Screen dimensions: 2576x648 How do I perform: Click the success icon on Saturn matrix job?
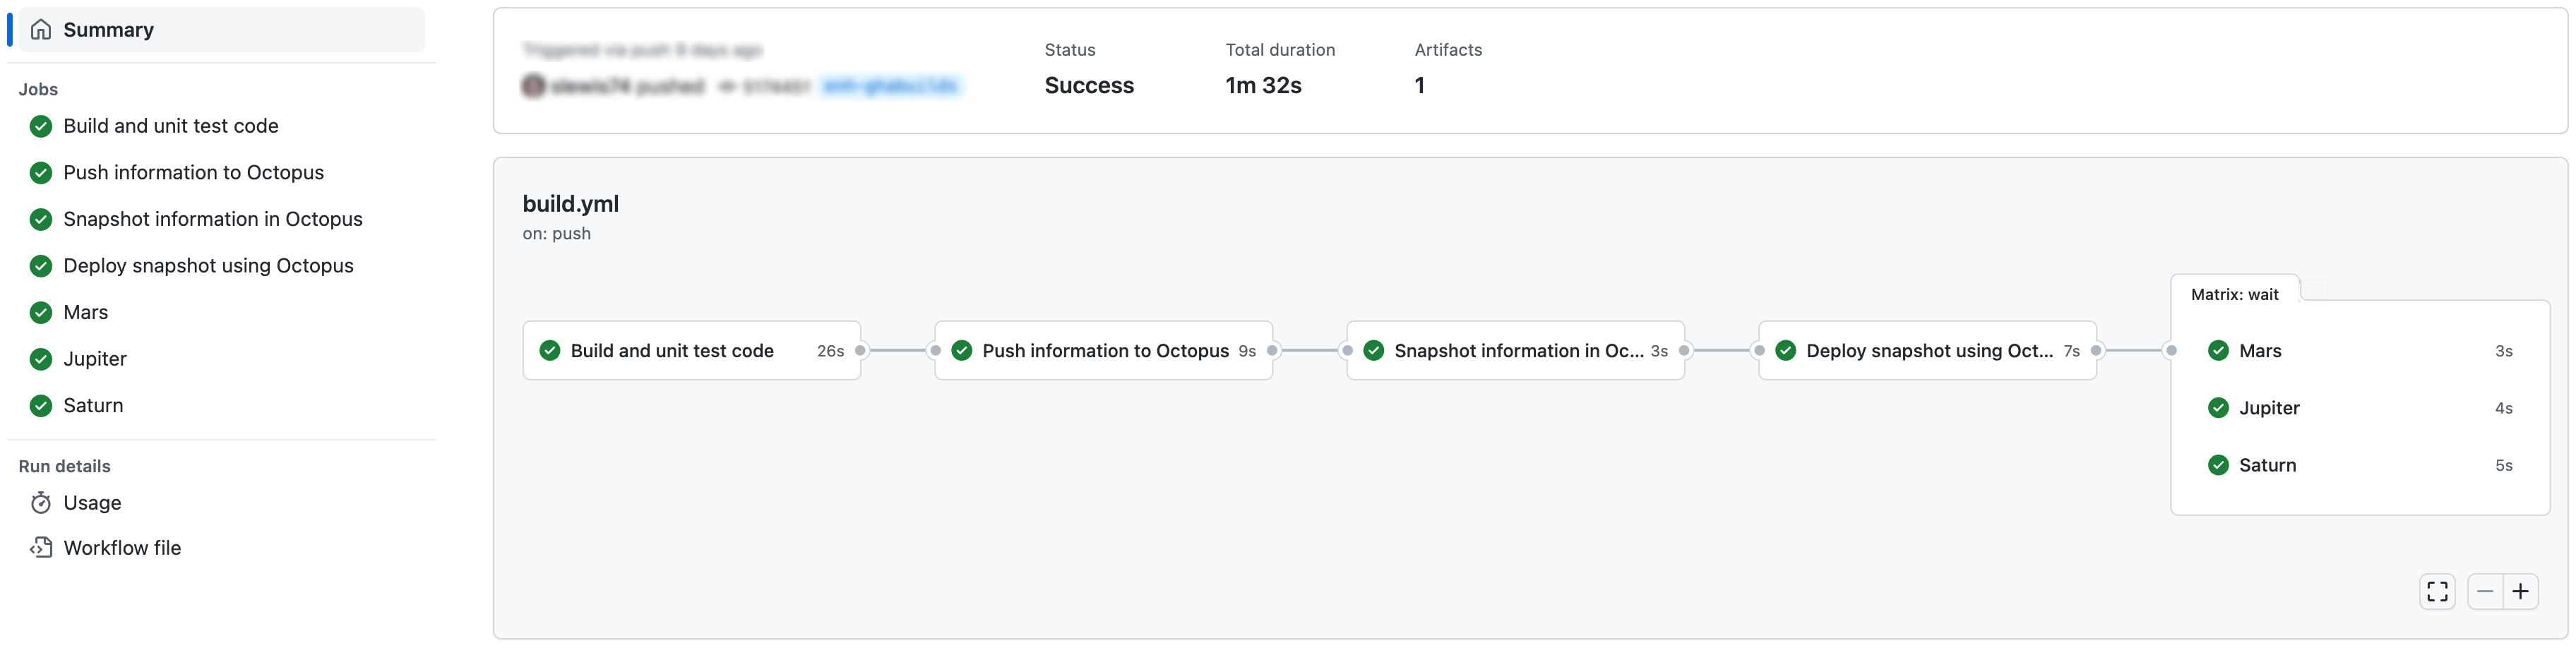click(2218, 465)
